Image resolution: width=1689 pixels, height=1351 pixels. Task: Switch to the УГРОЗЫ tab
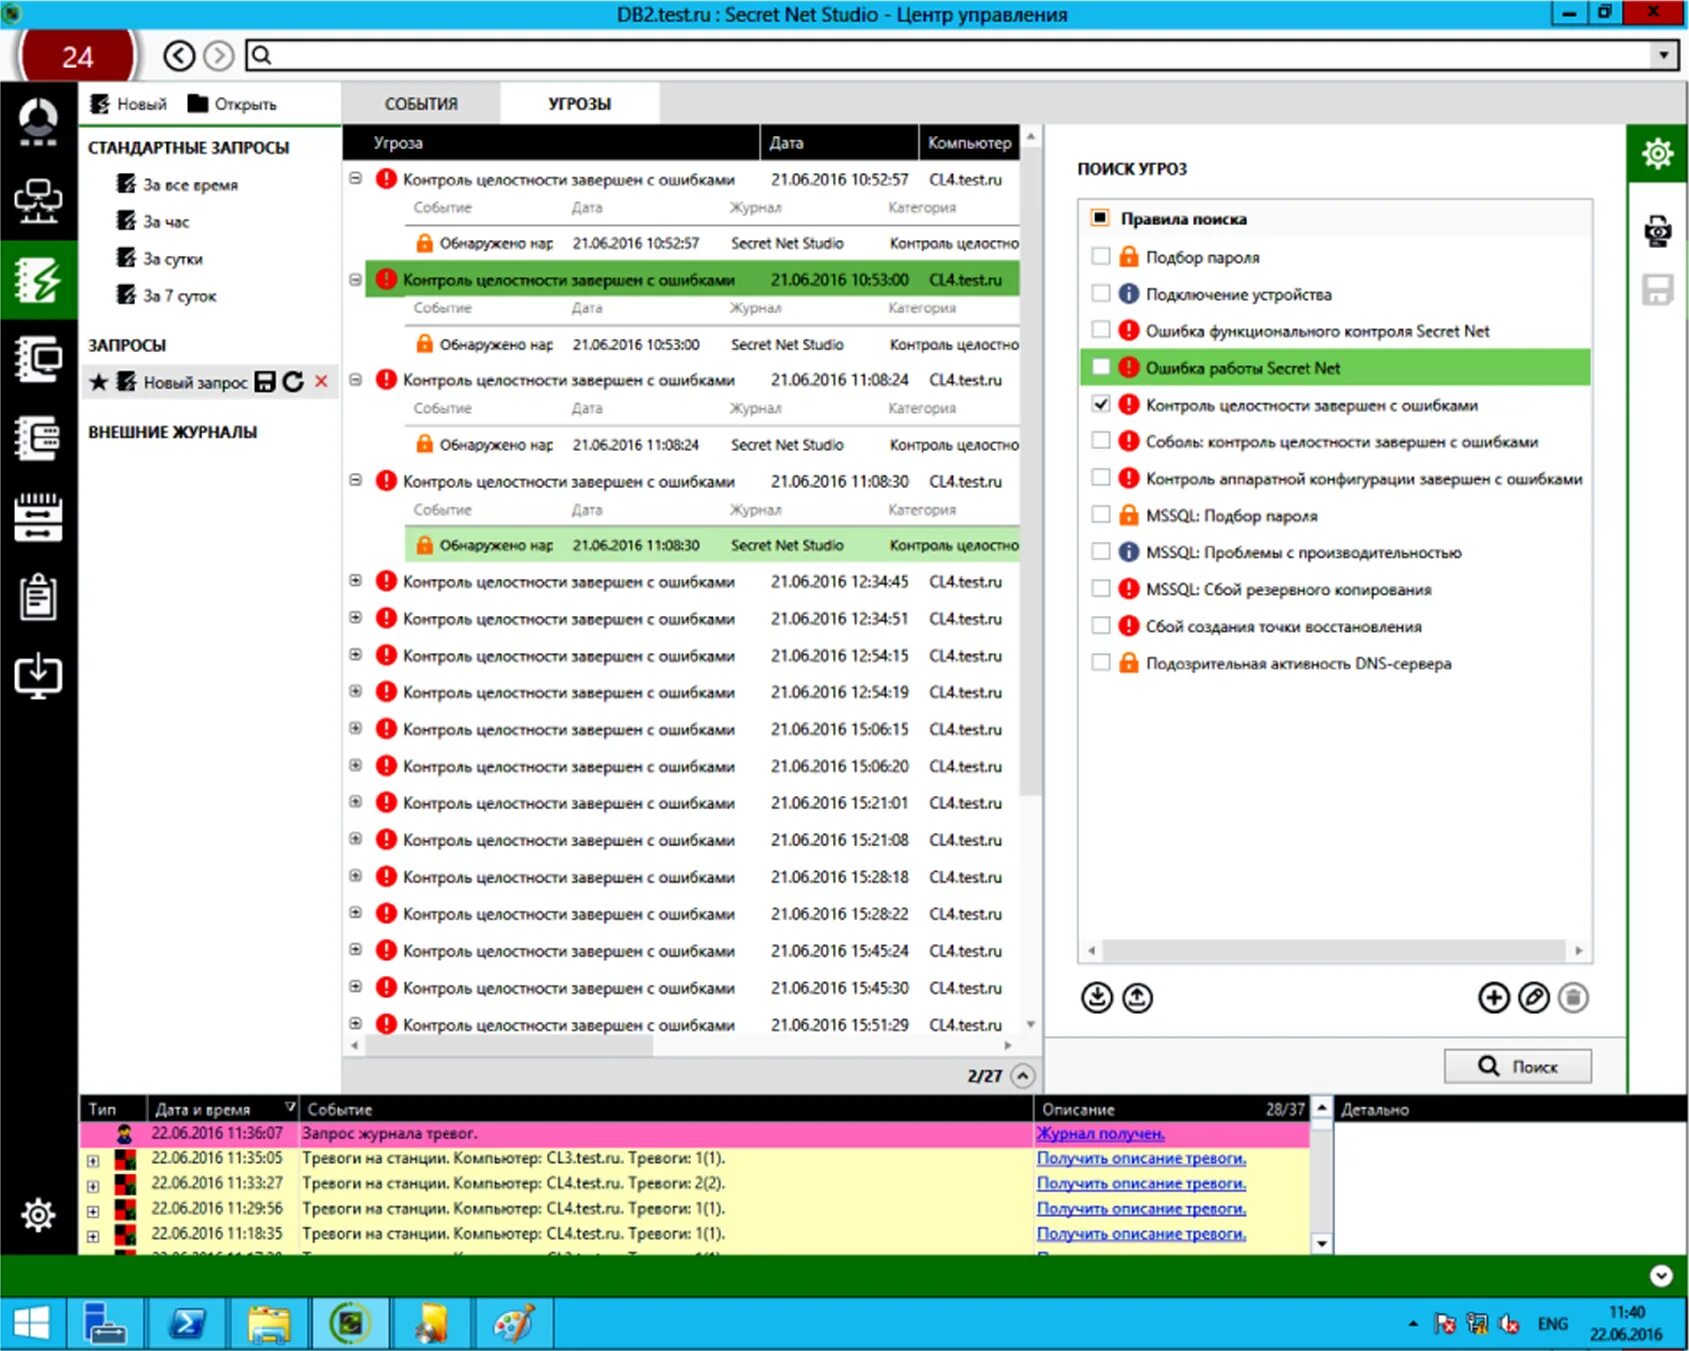(x=579, y=104)
